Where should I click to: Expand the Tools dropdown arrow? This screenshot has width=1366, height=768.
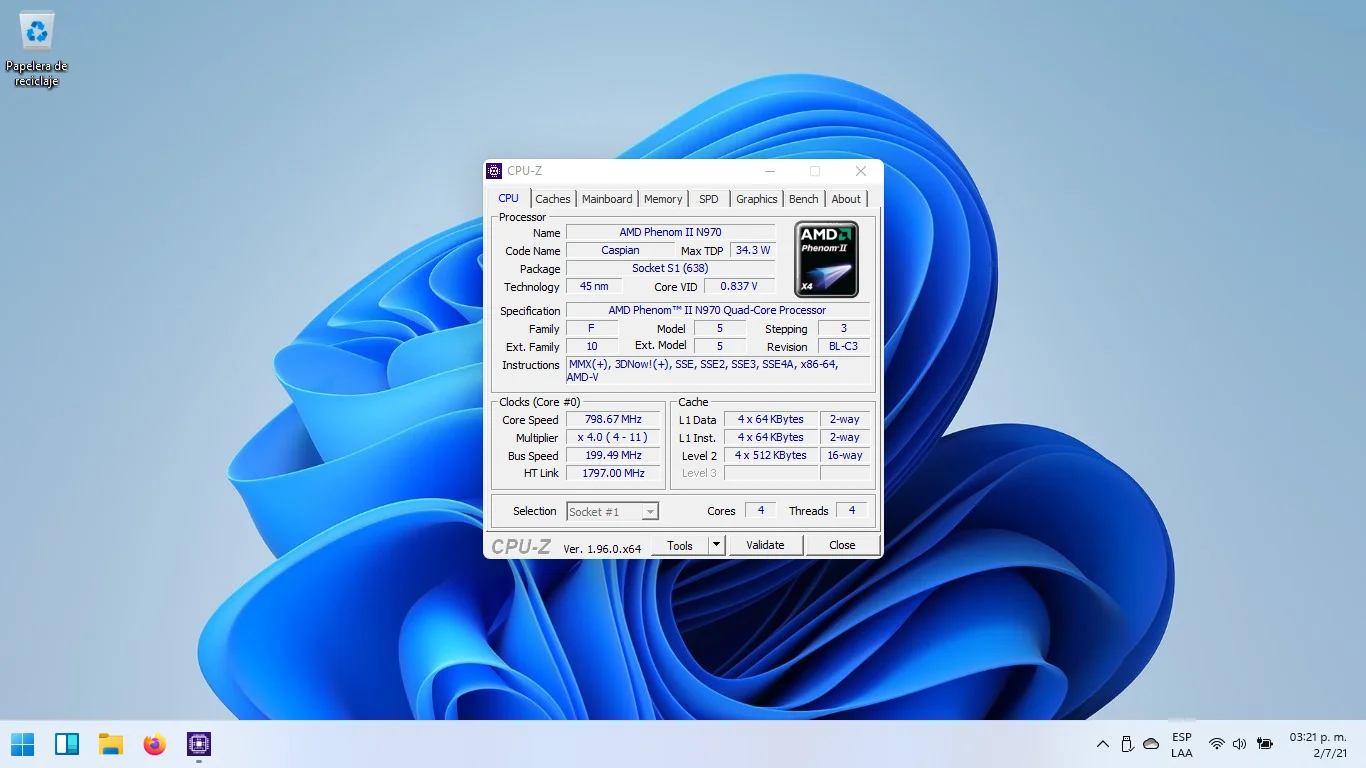pos(716,545)
